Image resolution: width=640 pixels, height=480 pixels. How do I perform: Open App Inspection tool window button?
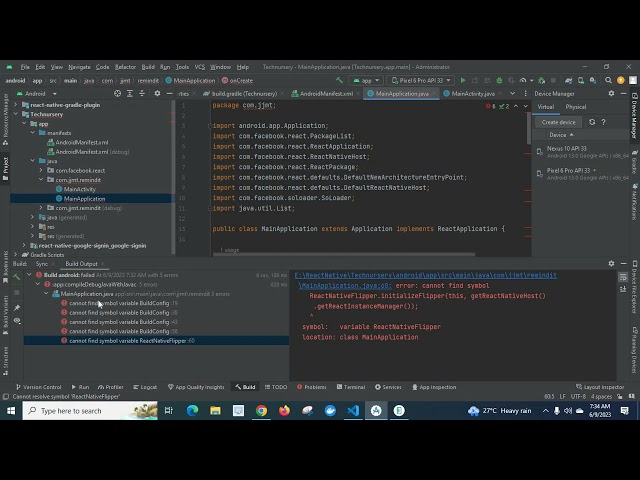pos(434,387)
